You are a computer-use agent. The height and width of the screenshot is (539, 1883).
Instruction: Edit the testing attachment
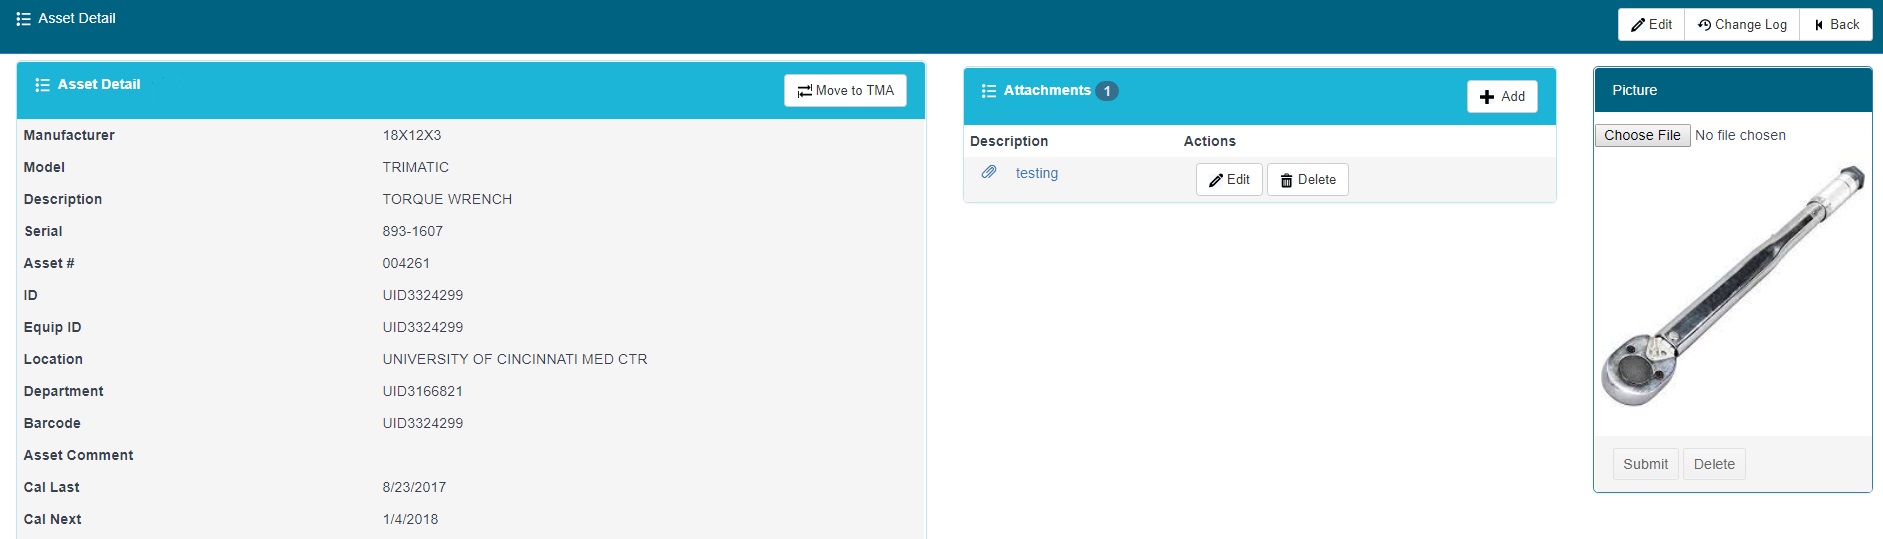click(x=1229, y=180)
